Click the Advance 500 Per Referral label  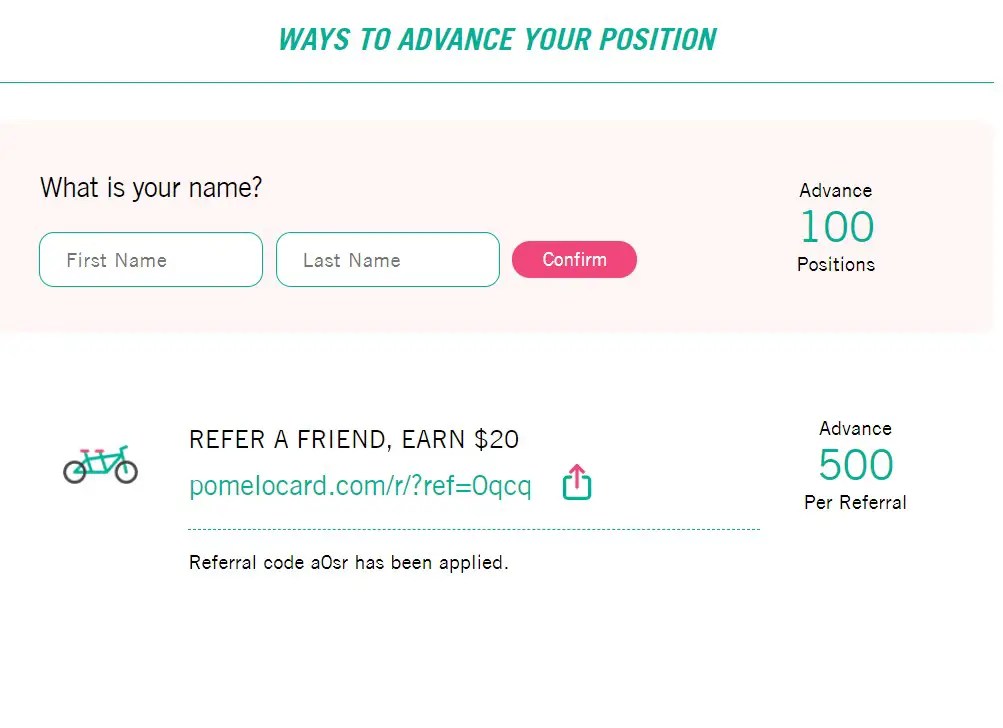(x=855, y=428)
